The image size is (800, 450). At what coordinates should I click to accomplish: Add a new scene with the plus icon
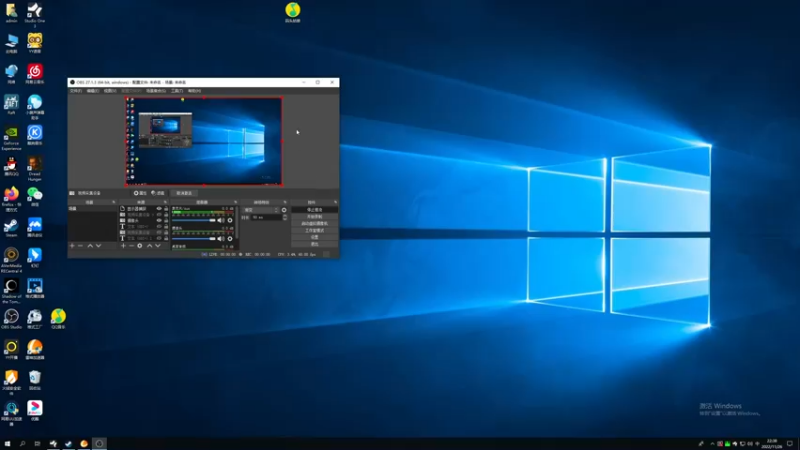coord(72,246)
